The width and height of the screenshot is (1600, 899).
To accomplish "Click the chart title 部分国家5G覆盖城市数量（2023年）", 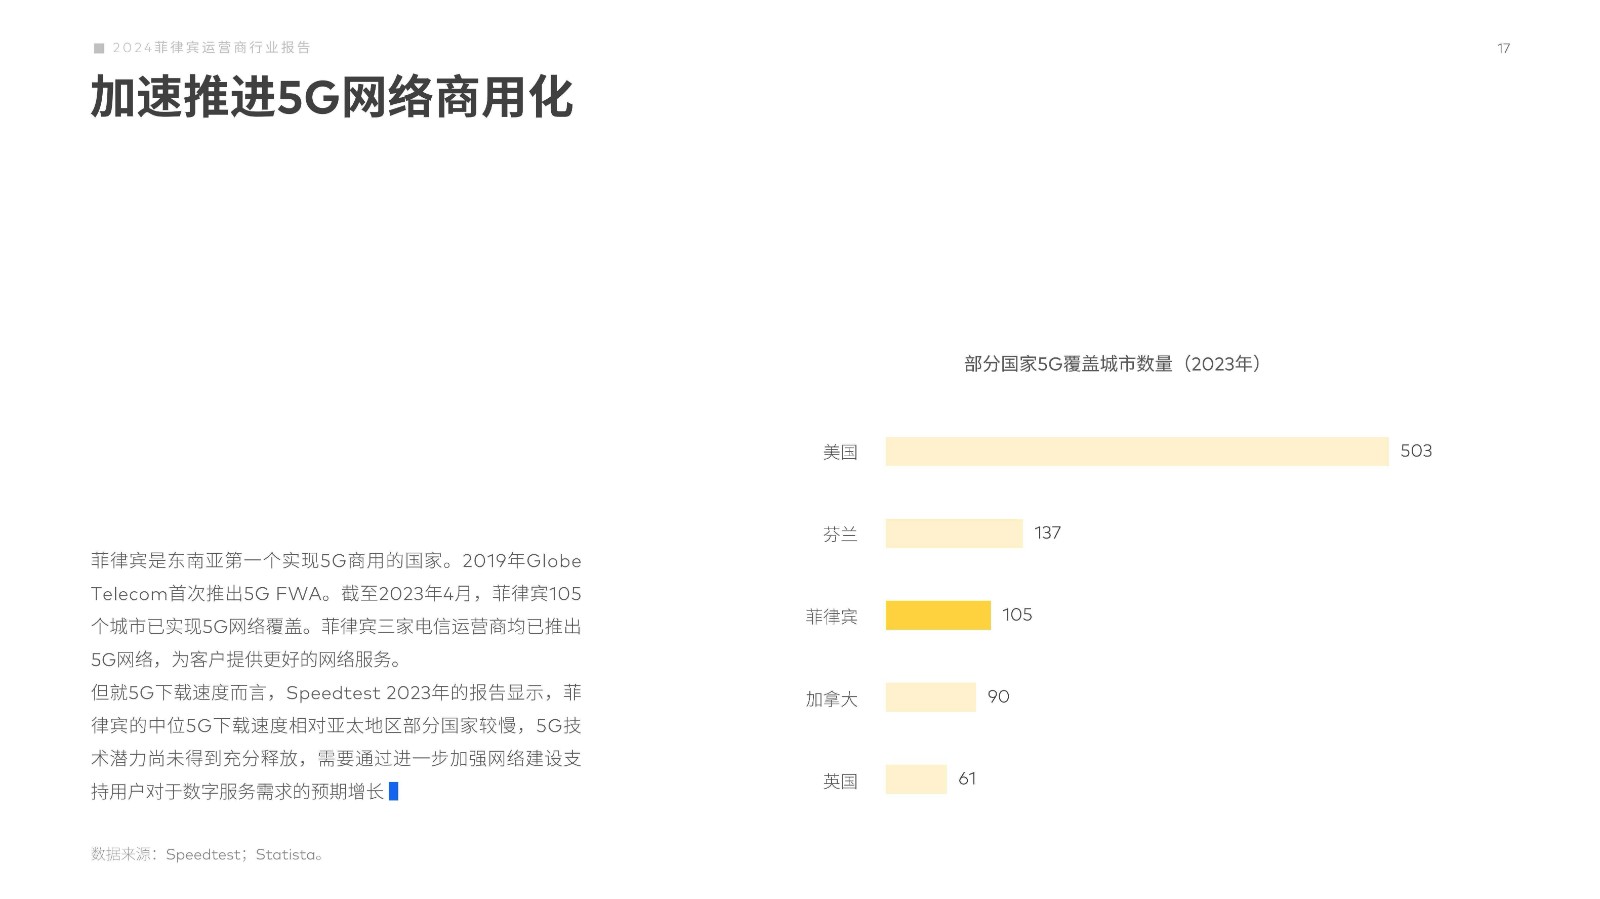I will [1112, 364].
